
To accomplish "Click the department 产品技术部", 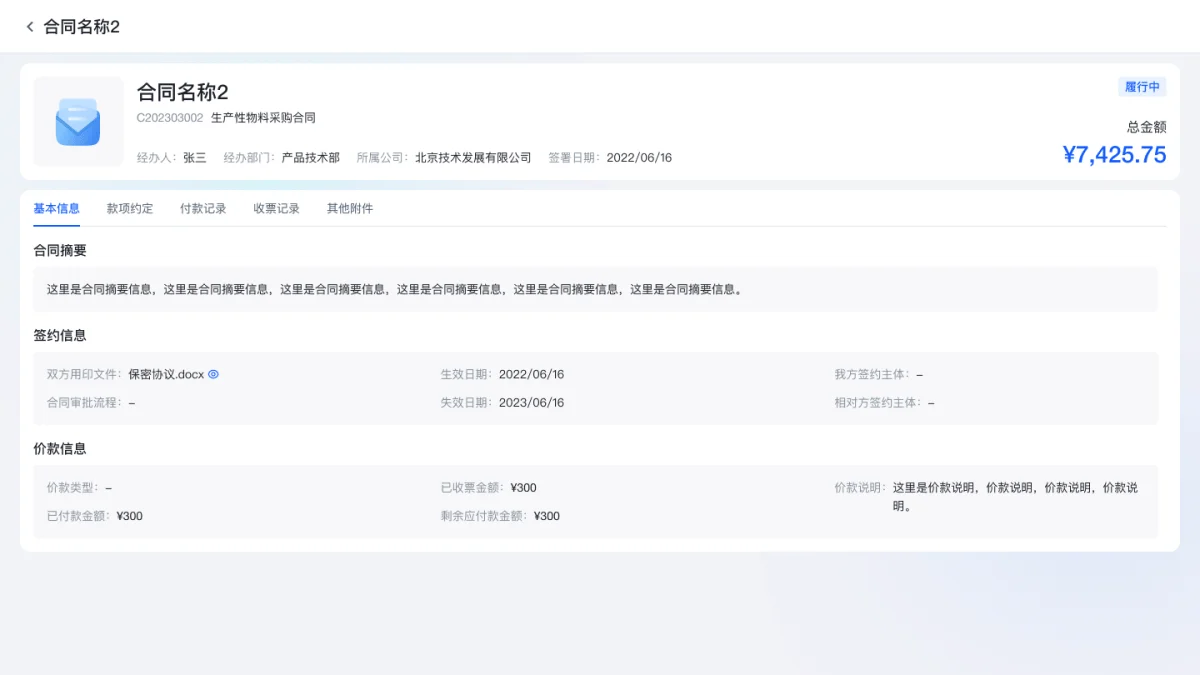I will pyautogui.click(x=310, y=158).
